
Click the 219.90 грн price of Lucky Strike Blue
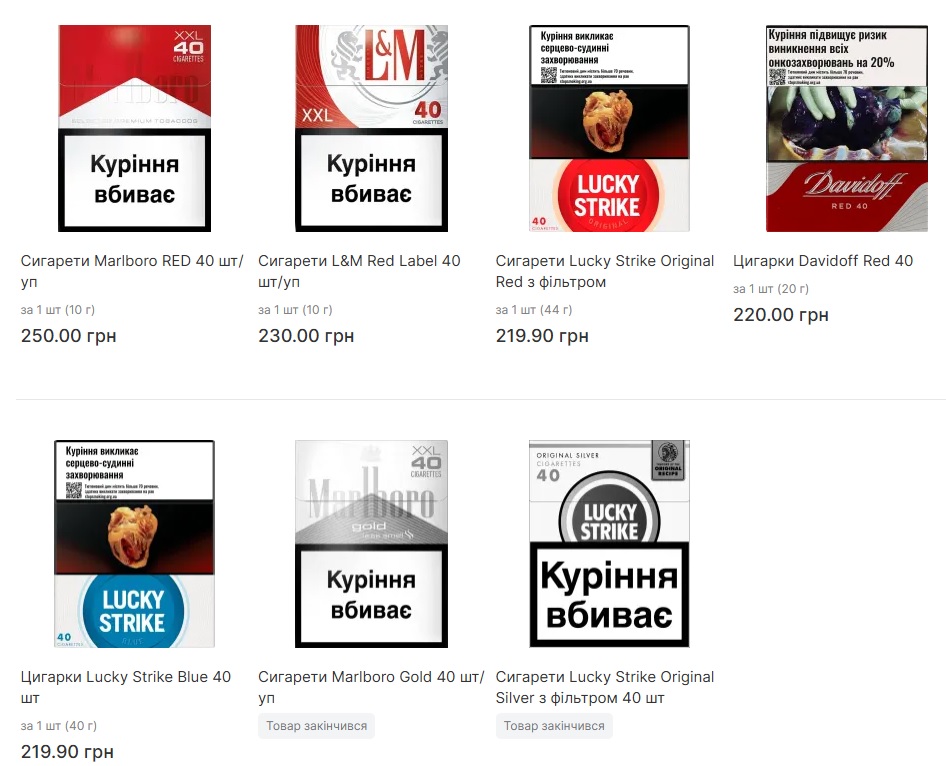[68, 752]
